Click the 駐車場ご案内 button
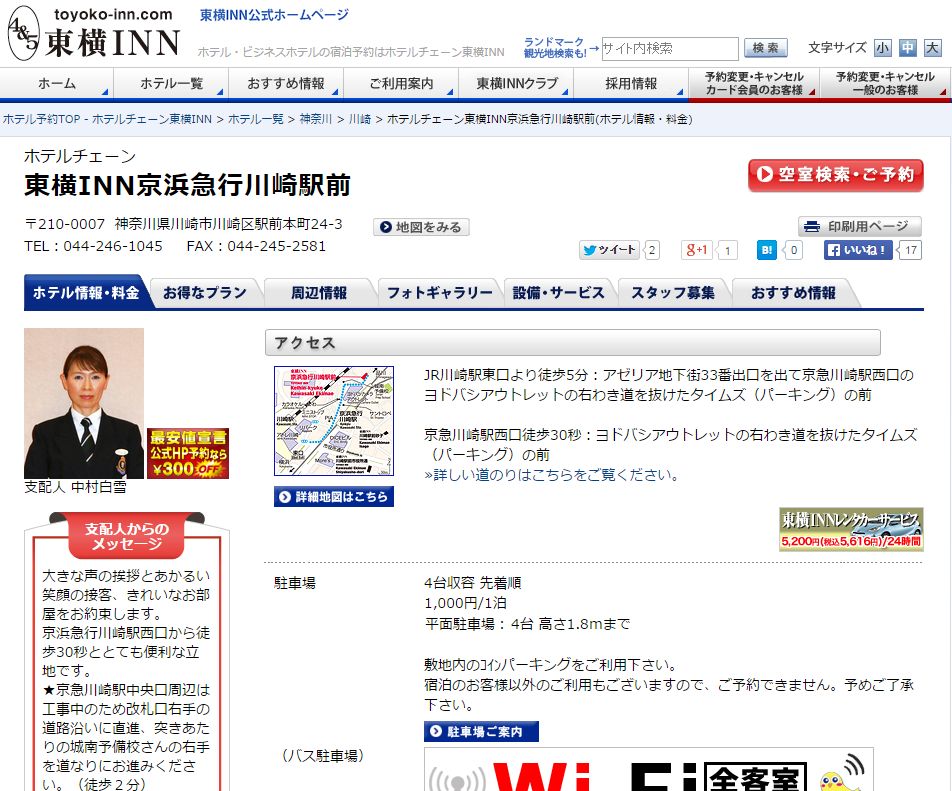The width and height of the screenshot is (952, 791). 481,732
